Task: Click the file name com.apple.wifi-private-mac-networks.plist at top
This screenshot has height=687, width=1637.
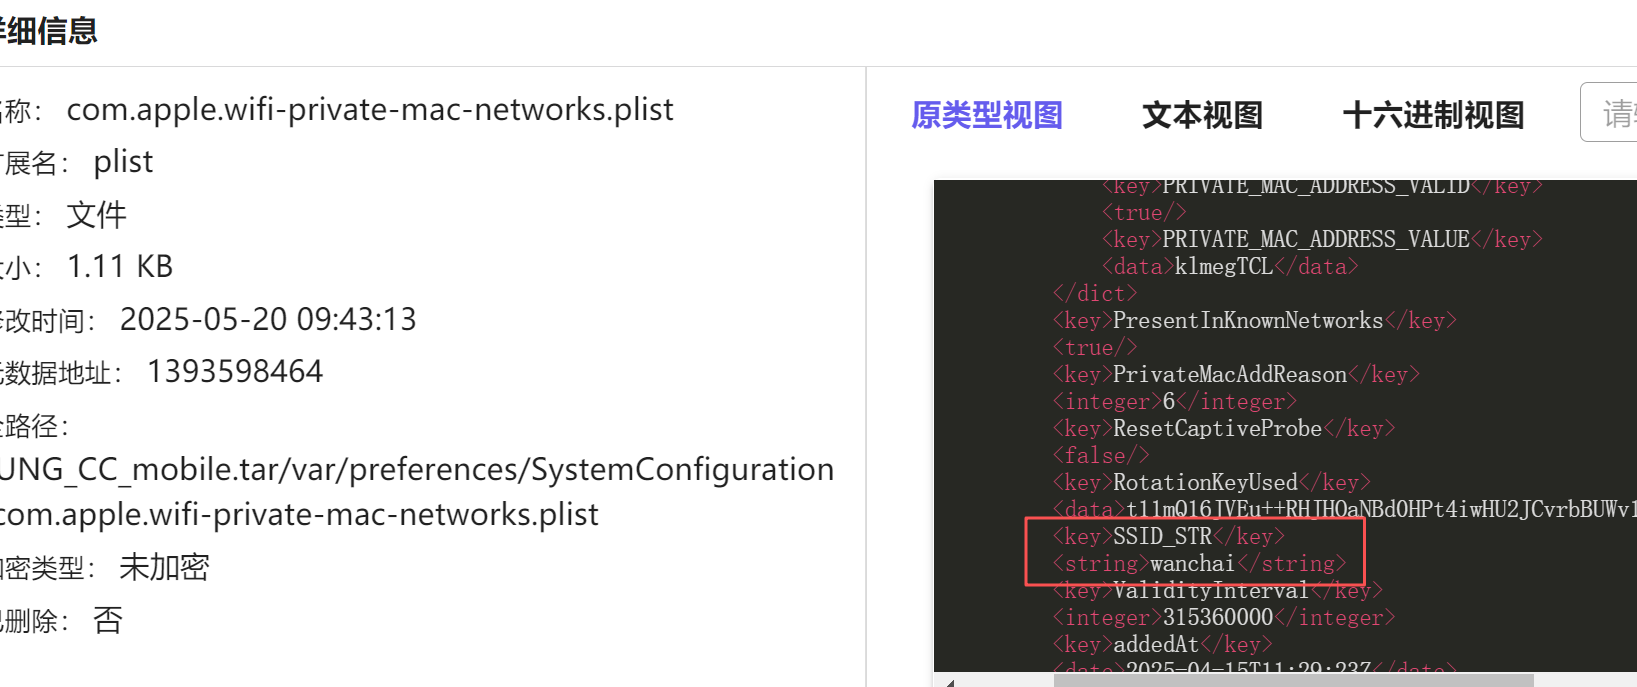Action: point(370,109)
